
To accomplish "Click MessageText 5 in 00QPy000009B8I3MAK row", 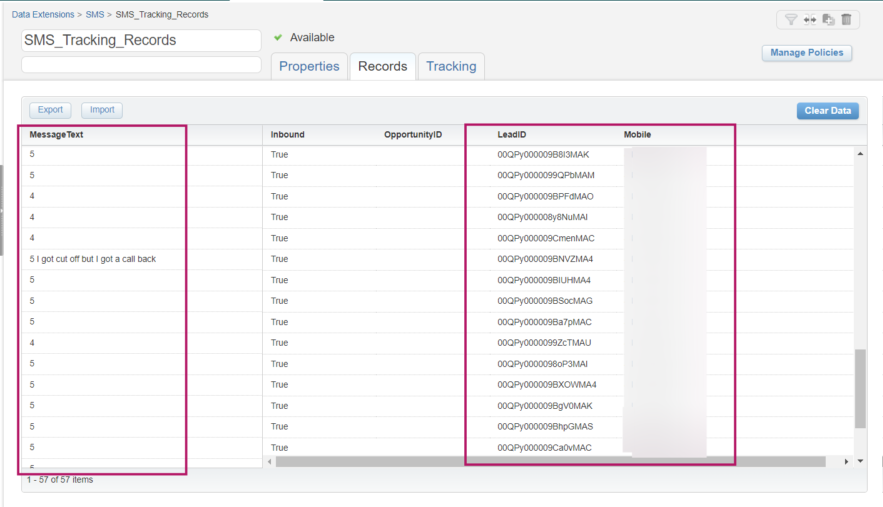I will 32,154.
